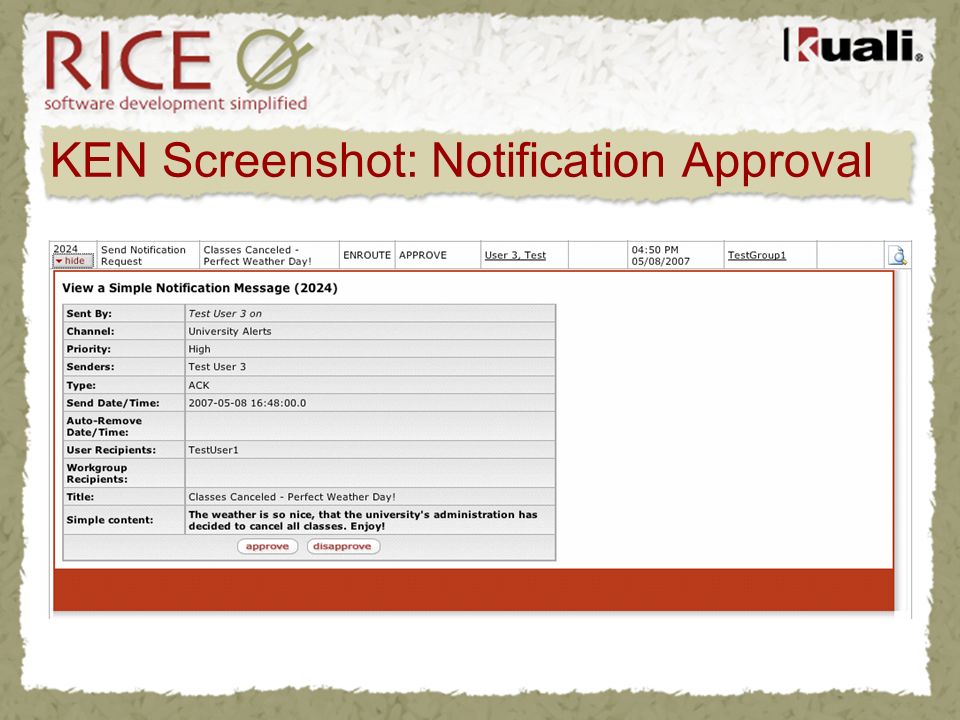This screenshot has height=720, width=960.
Task: Select the ENROUTE status cell
Action: pos(367,255)
